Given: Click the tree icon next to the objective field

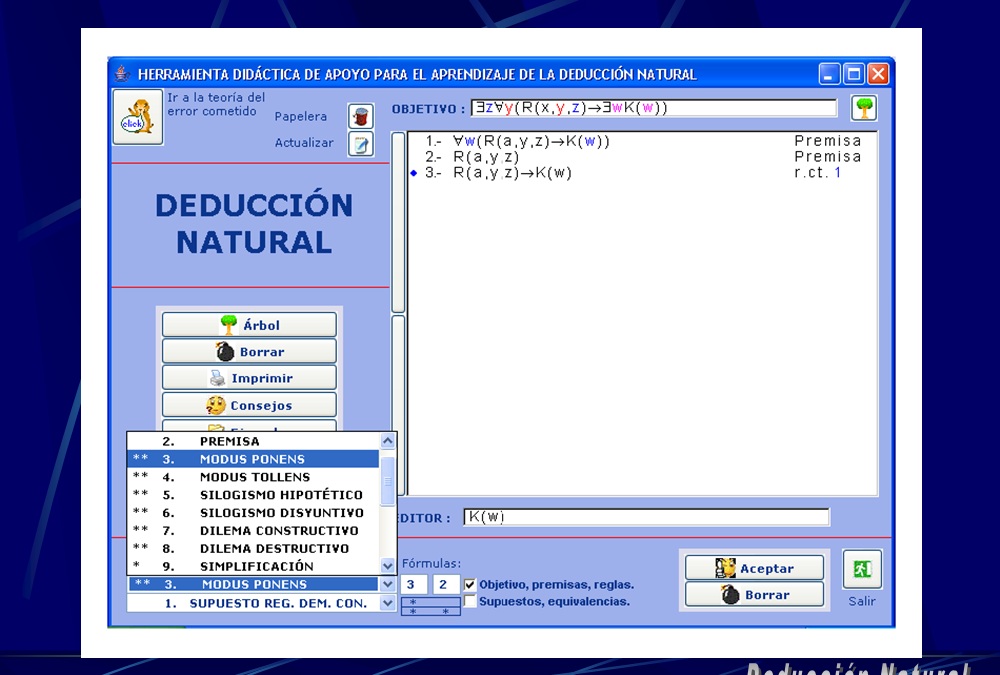Looking at the screenshot, I should [x=864, y=108].
